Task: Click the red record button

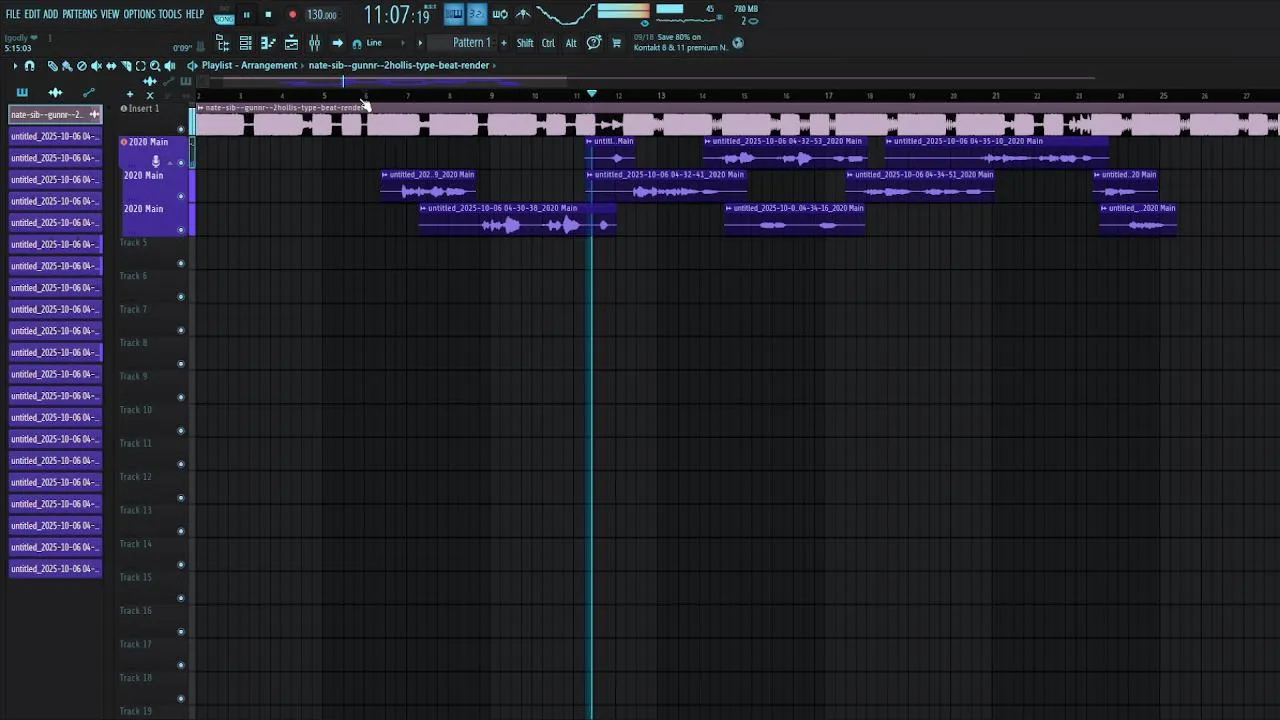Action: click(292, 15)
